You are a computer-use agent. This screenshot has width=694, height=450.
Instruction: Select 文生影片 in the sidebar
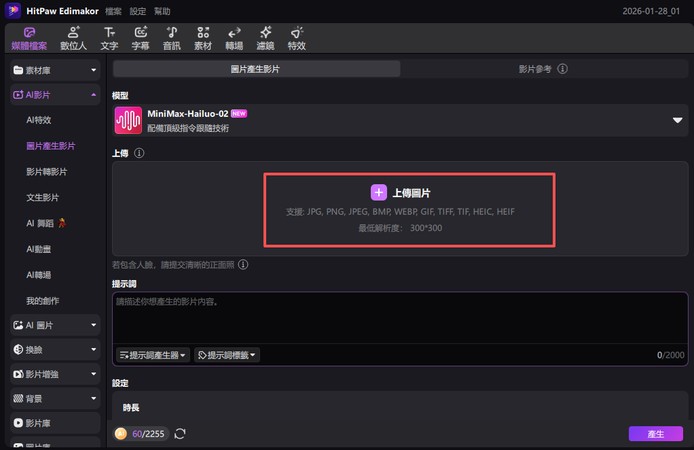(x=42, y=197)
